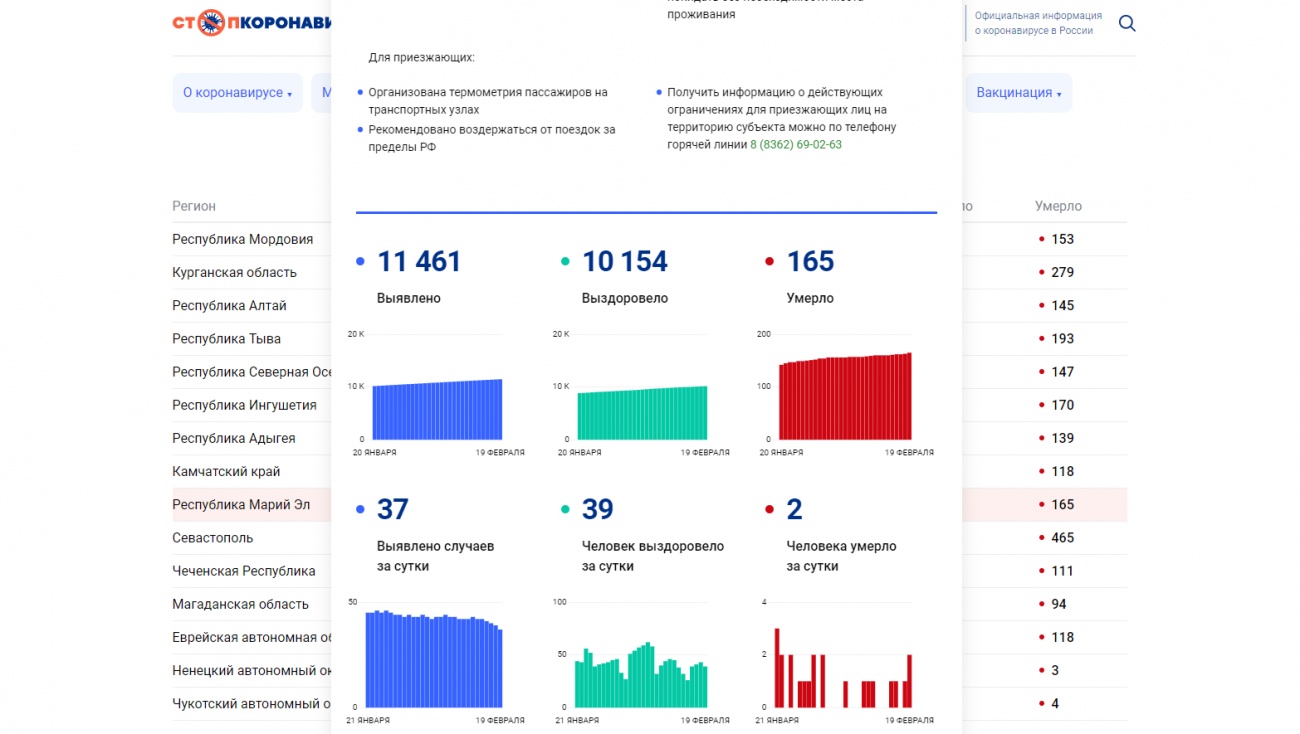
Task: Click Севастополь in the regions table
Action: click(x=212, y=538)
